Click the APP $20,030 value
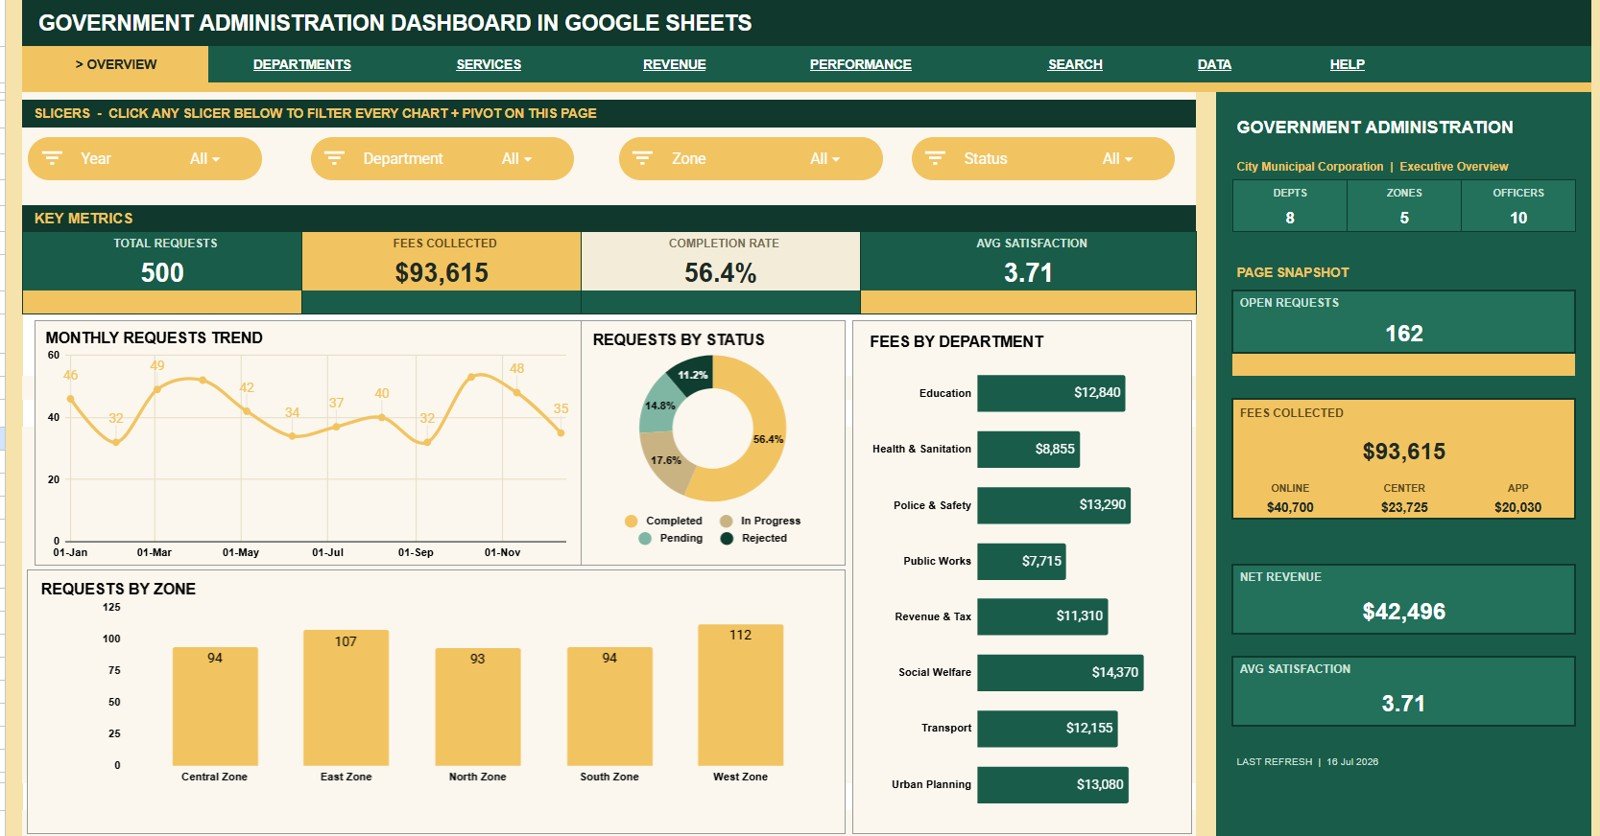The height and width of the screenshot is (836, 1600). pyautogui.click(x=1518, y=507)
